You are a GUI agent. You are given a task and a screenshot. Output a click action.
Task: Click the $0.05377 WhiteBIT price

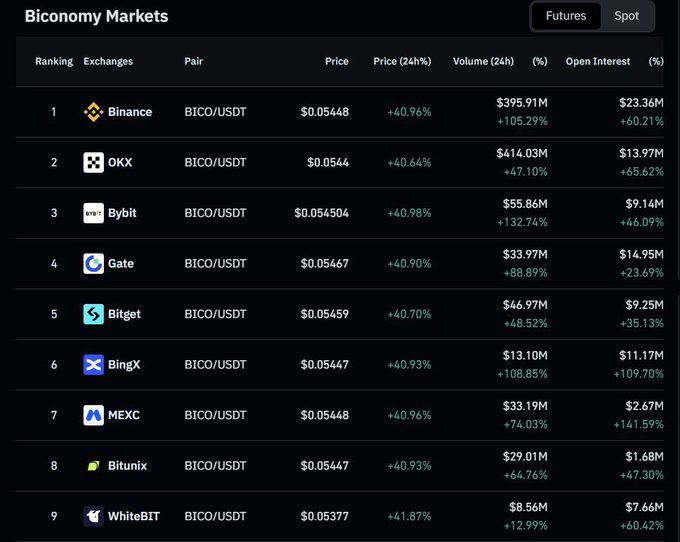325,516
